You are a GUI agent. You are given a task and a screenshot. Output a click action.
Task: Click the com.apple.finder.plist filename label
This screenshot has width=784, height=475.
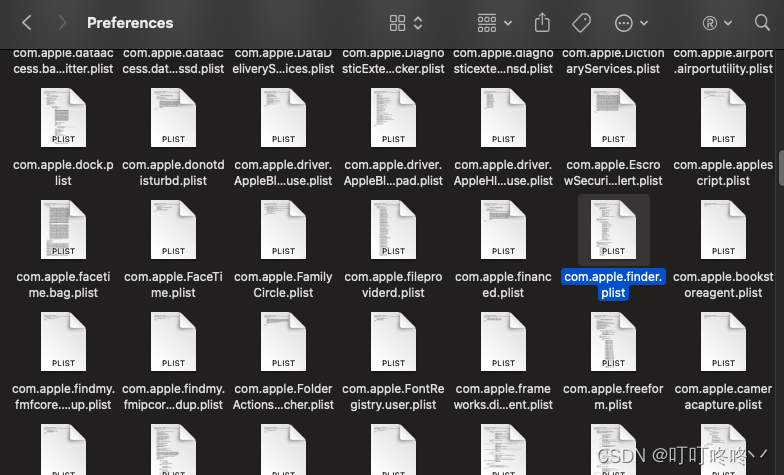point(613,284)
